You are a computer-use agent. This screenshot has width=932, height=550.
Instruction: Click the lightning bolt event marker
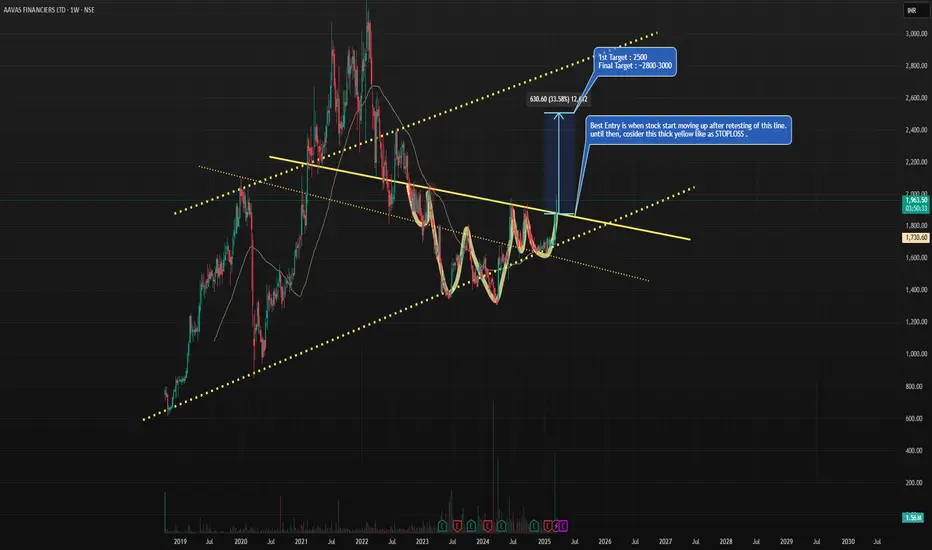(x=555, y=526)
